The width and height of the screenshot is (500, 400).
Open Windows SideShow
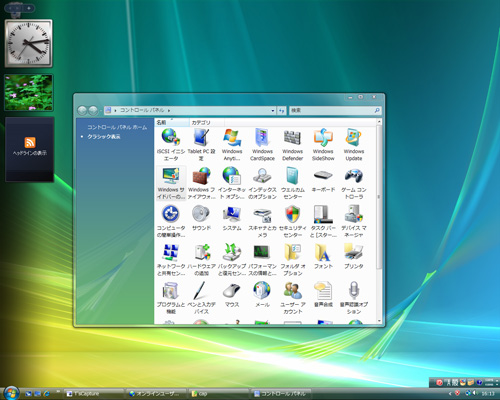pos(323,144)
